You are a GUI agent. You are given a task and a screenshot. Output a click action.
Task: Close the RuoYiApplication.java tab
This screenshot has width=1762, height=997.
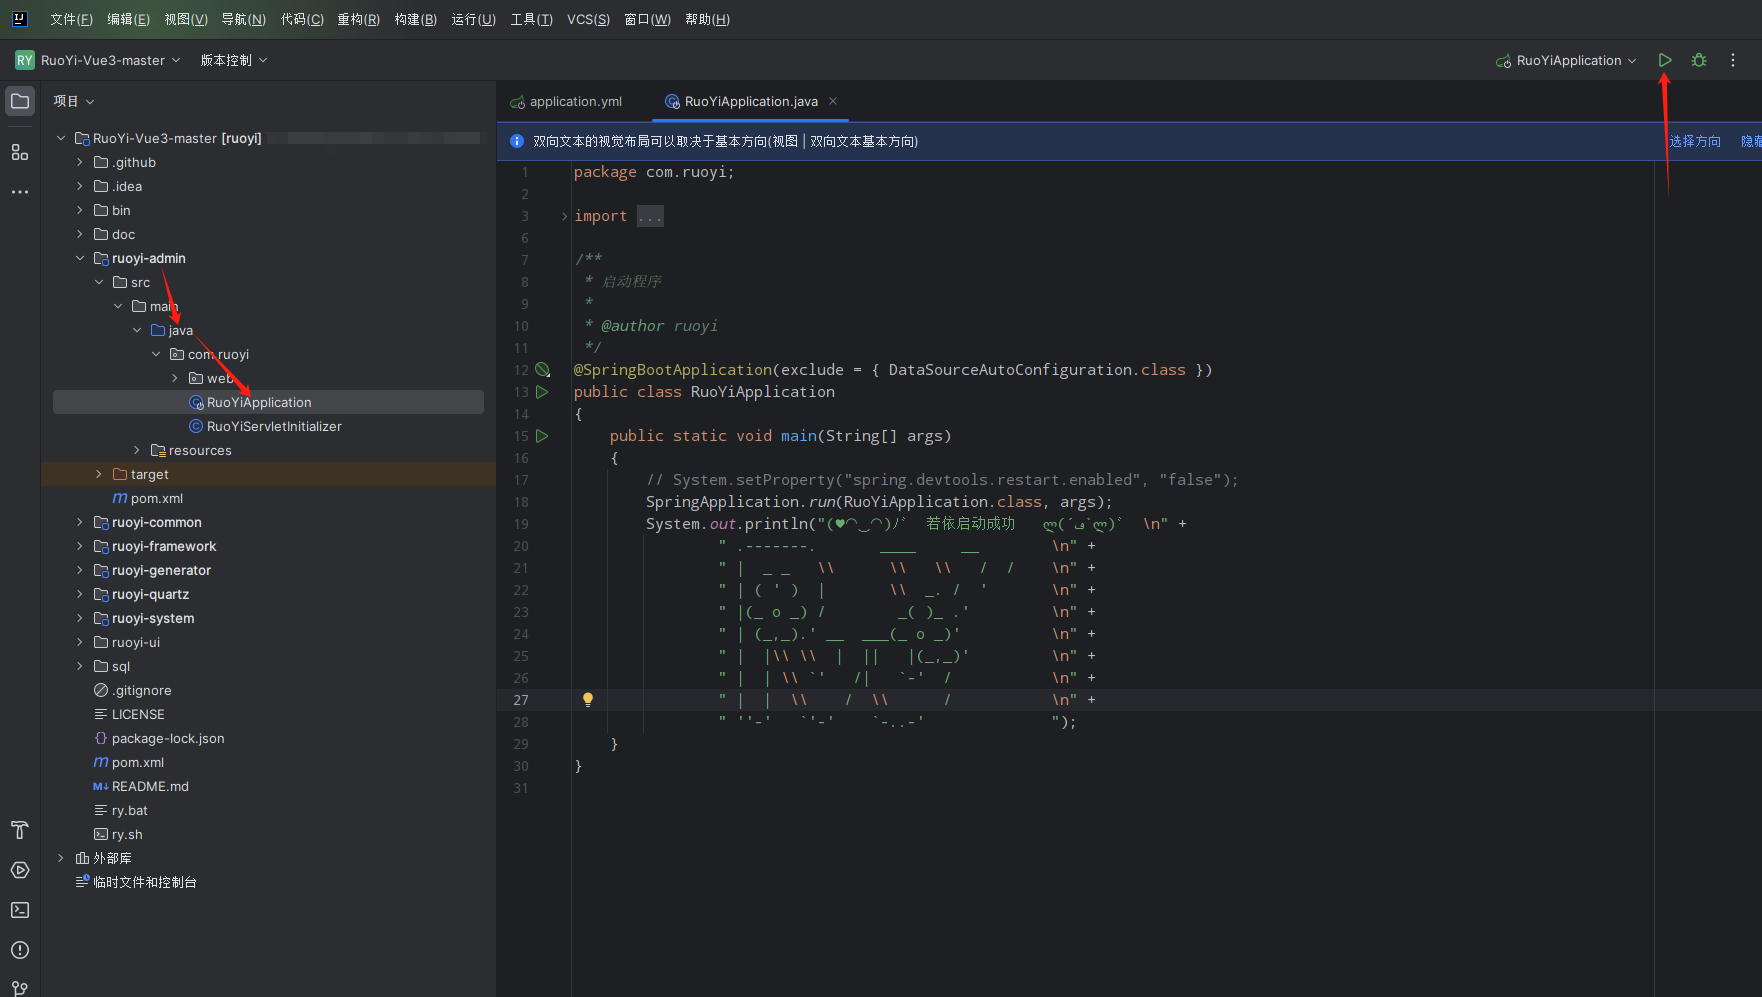833,101
